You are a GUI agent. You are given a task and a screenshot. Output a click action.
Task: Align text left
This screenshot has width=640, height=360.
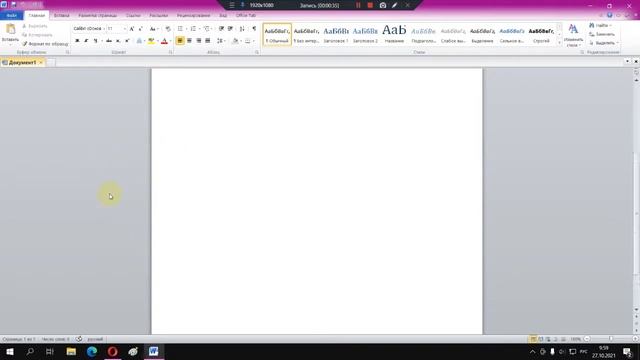tap(180, 41)
